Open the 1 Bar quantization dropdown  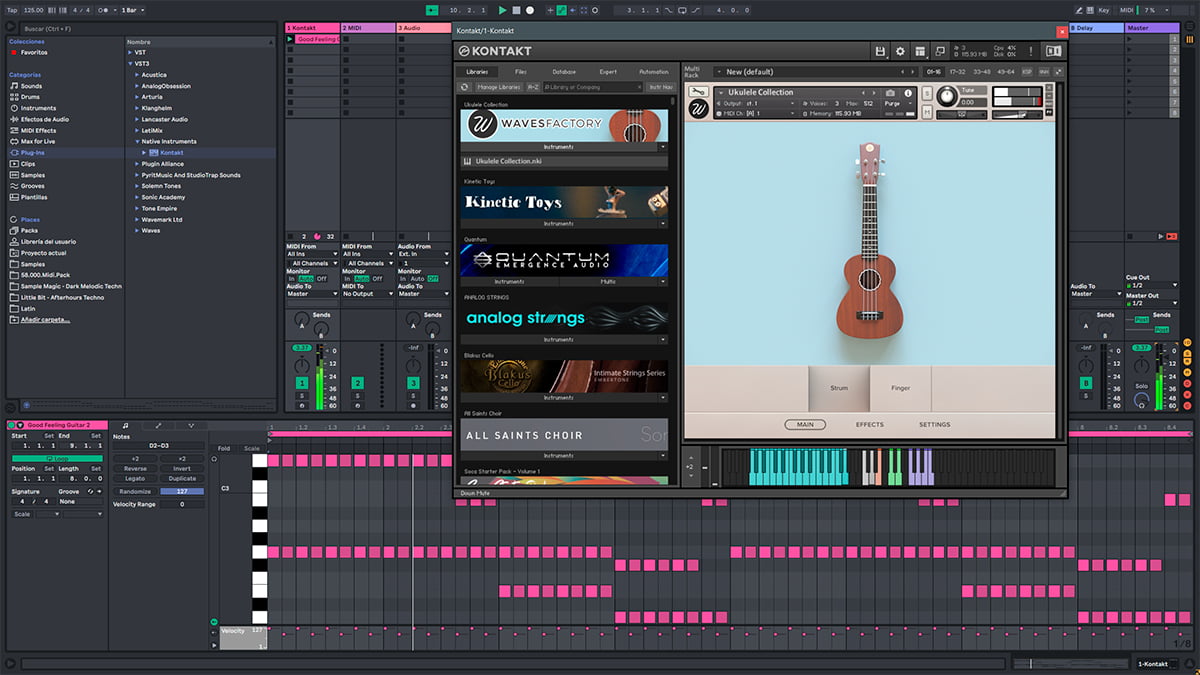133,10
